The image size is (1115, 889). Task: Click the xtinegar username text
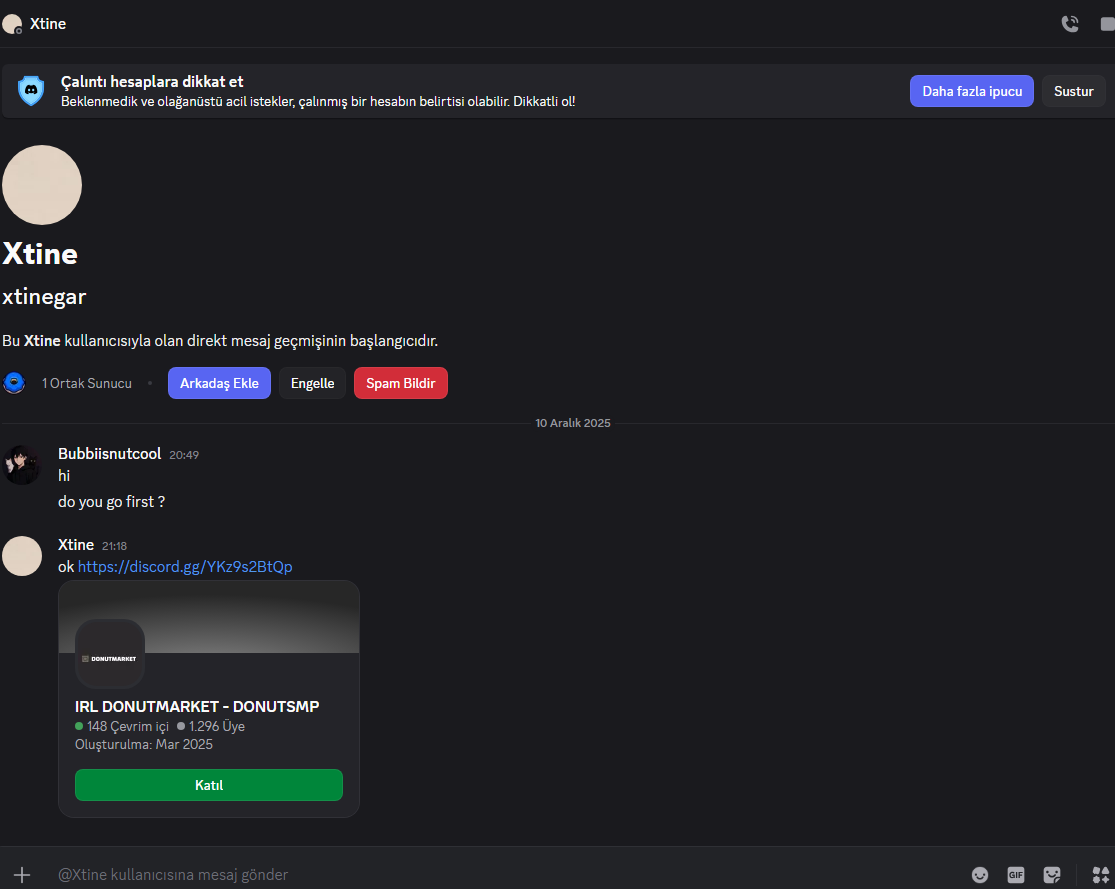point(44,297)
